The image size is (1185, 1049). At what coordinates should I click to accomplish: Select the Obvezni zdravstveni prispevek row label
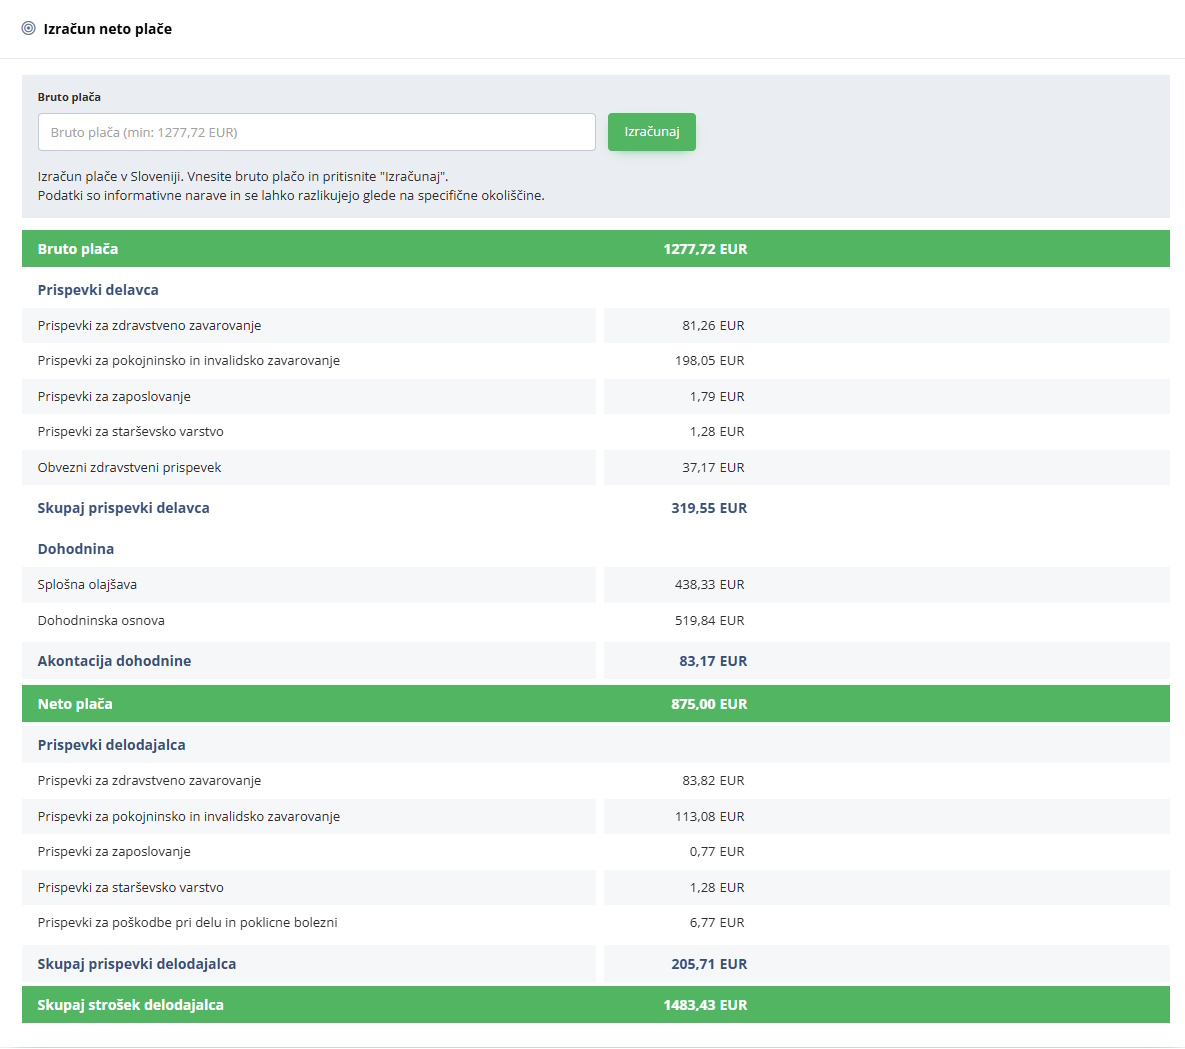(129, 468)
